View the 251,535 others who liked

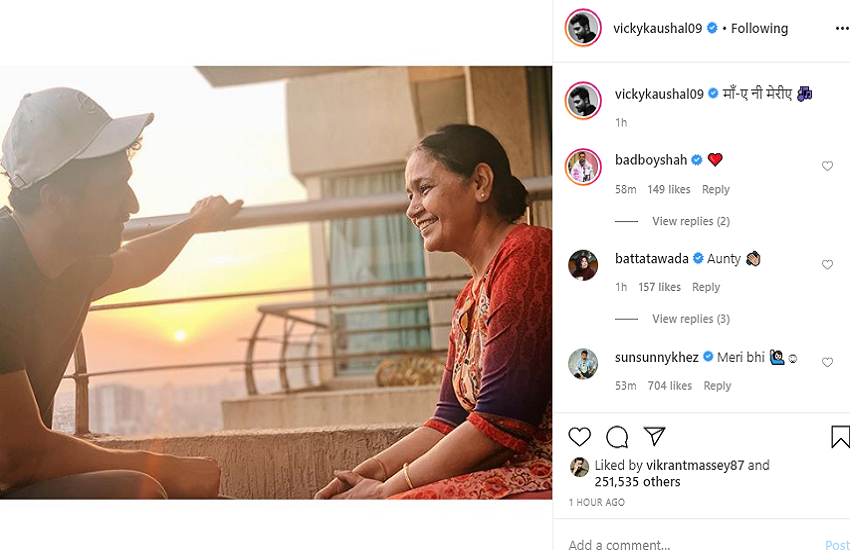638,482
